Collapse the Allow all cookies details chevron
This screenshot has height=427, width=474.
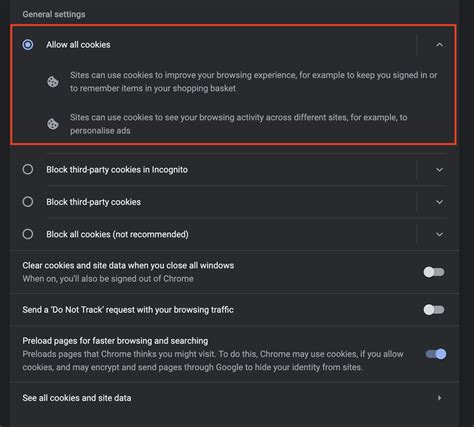[439, 45]
